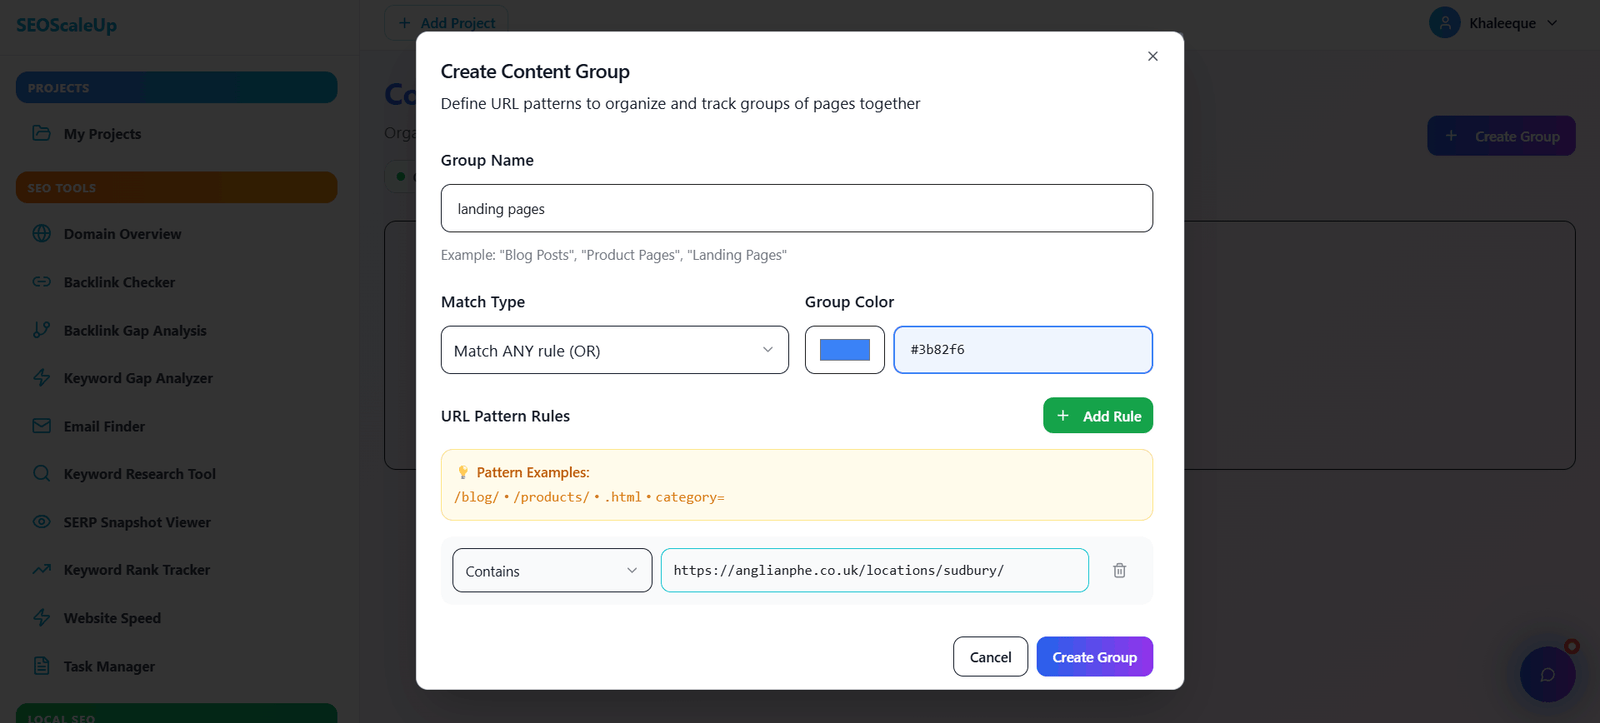
Task: Click the Task Manager document icon
Action: click(x=41, y=666)
